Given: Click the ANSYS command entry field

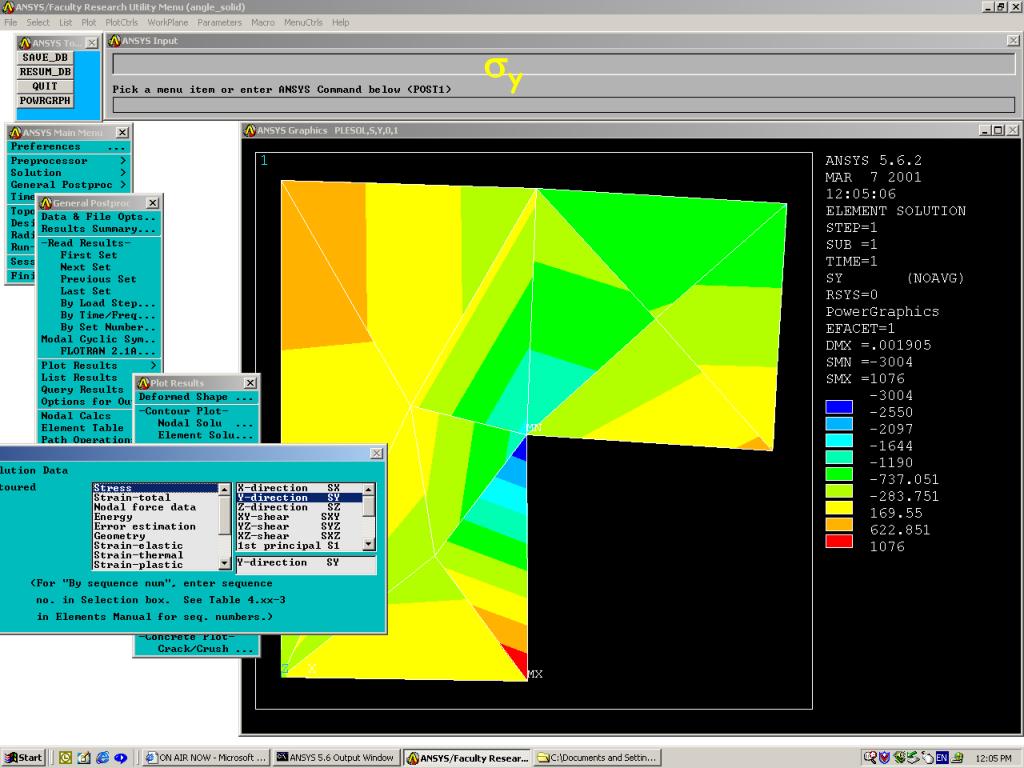Looking at the screenshot, I should pyautogui.click(x=564, y=105).
